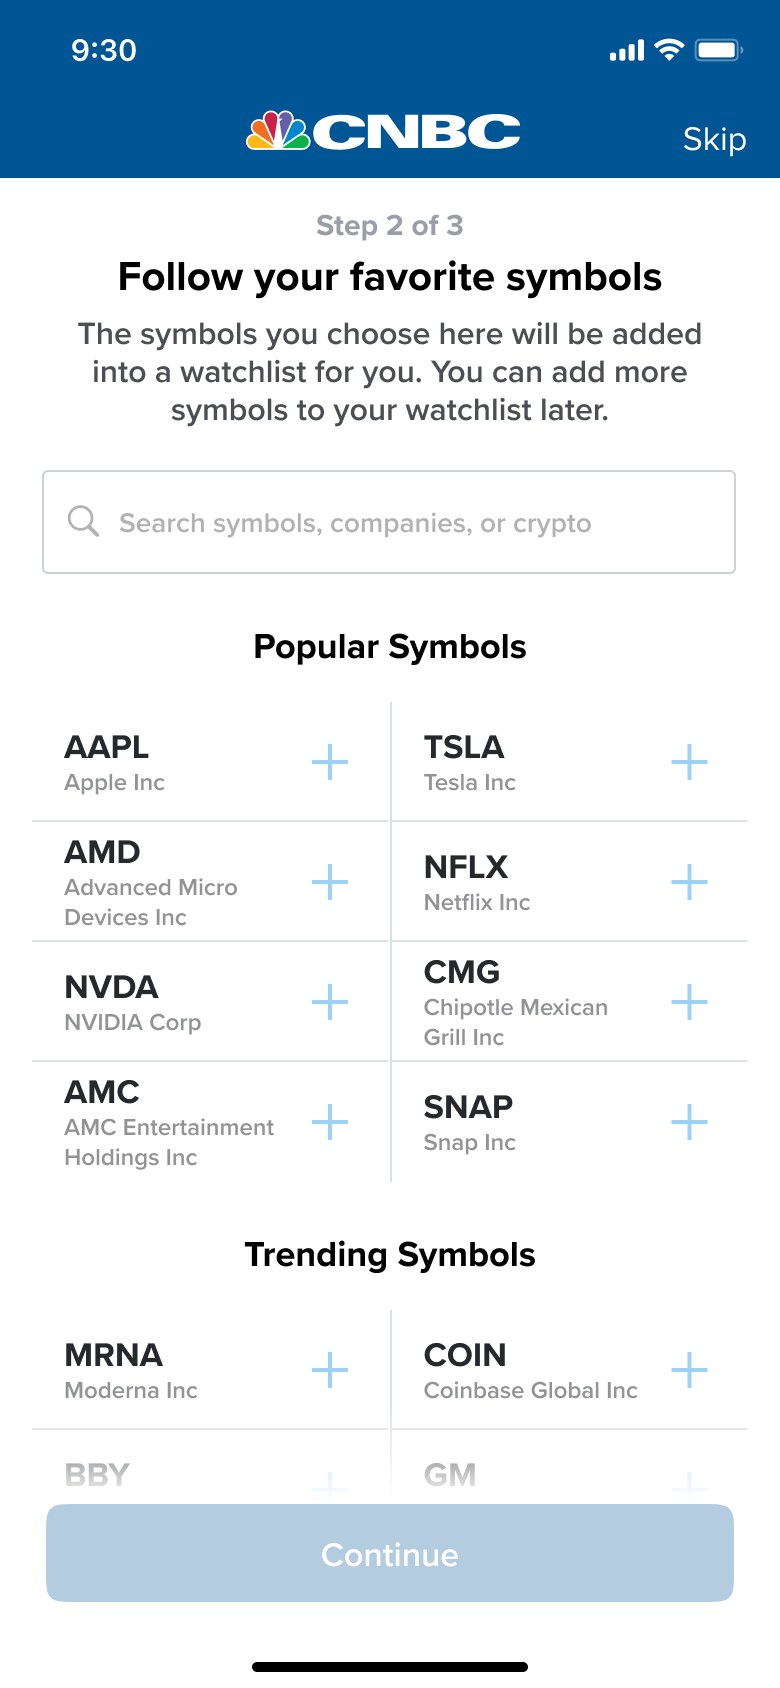The height and width of the screenshot is (1688, 780).
Task: Tap the plus icon for MRNA
Action: click(x=329, y=1370)
